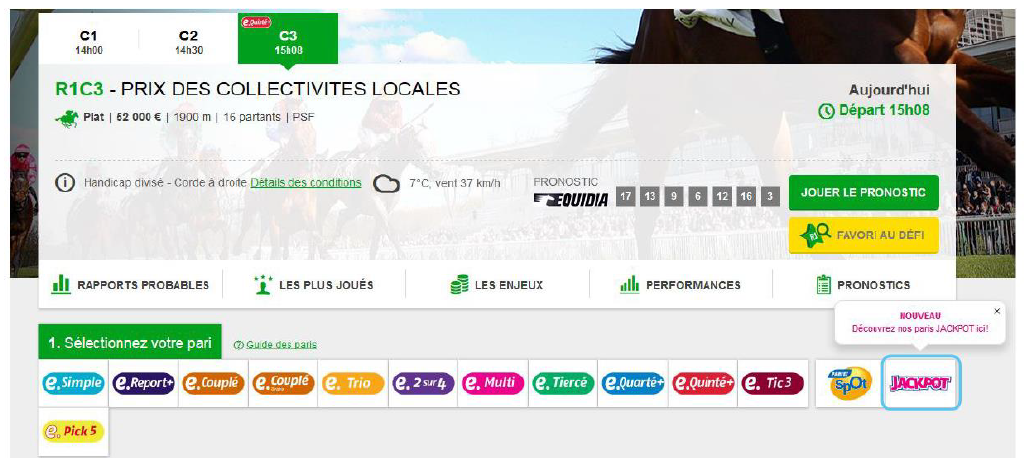Image resolution: width=1034 pixels, height=458 pixels.
Task: Select the e.Tiercé bet icon
Action: tap(563, 383)
